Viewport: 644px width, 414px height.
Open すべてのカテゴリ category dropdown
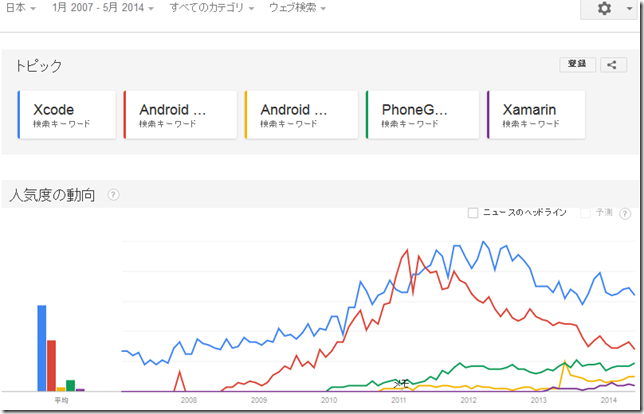(212, 7)
